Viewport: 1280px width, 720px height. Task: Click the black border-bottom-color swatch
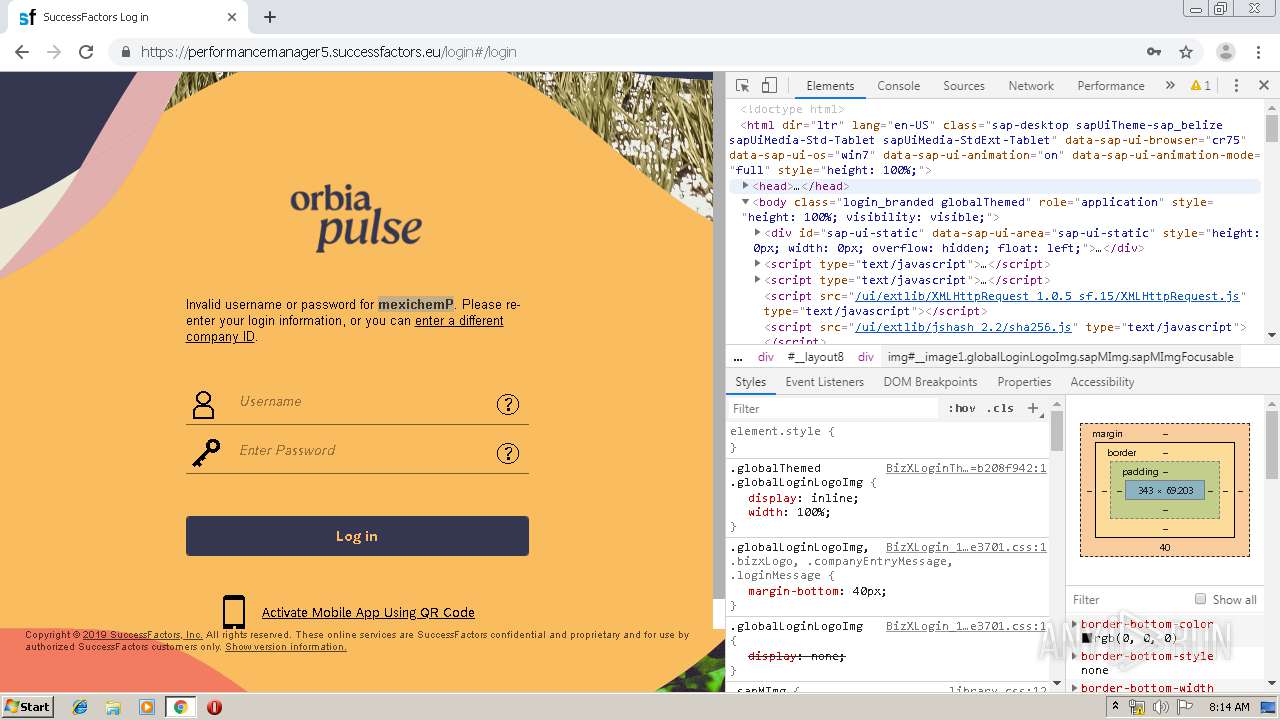tap(1087, 638)
